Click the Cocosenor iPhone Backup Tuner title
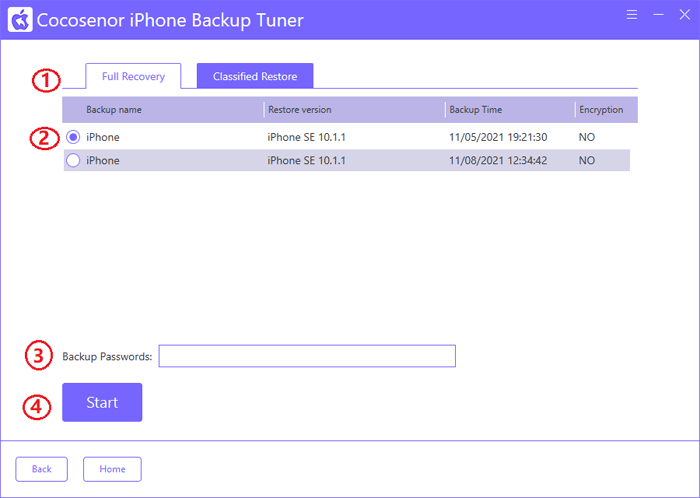 coord(170,21)
